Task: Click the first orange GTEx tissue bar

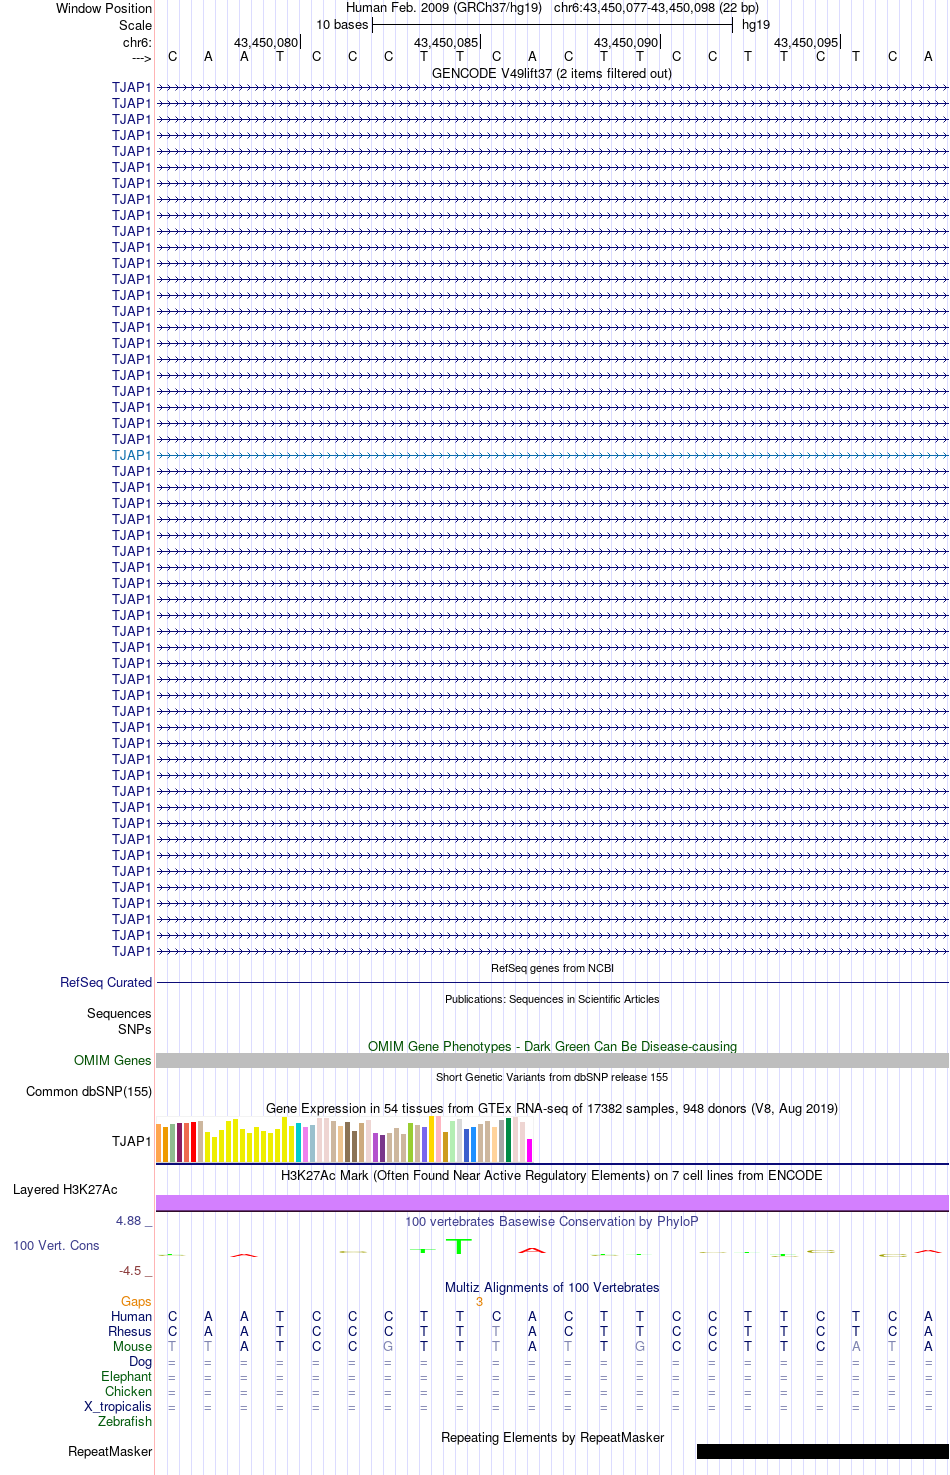Action: 159,1143
